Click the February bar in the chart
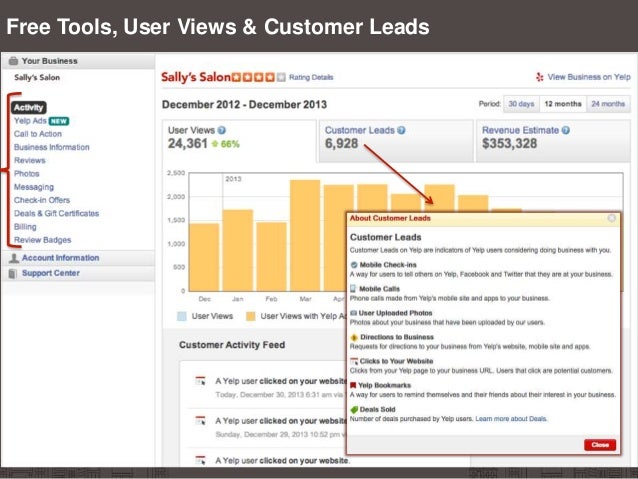Image resolution: width=638 pixels, height=479 pixels. point(271,256)
